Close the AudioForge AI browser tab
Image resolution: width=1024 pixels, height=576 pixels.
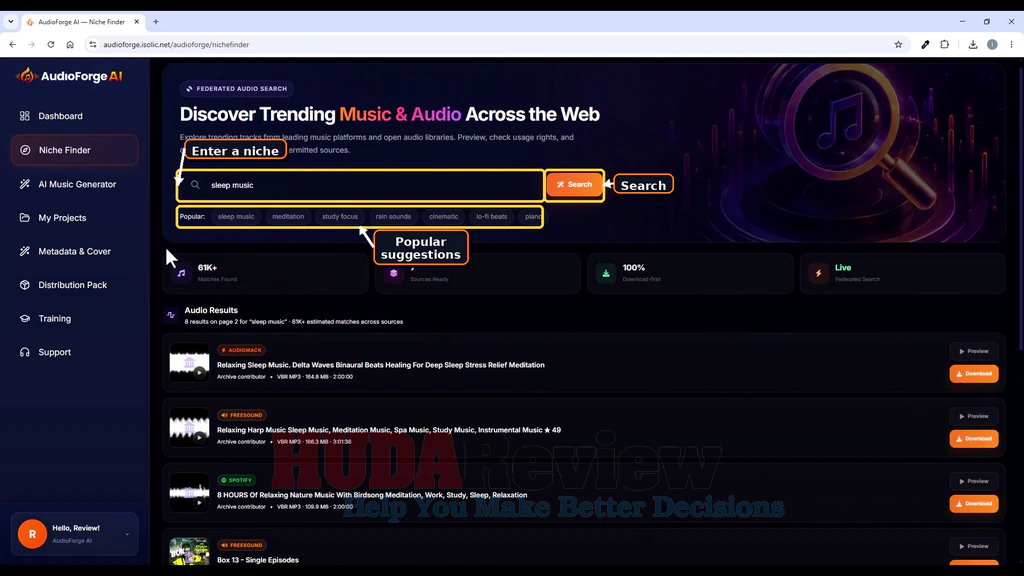[136, 22]
